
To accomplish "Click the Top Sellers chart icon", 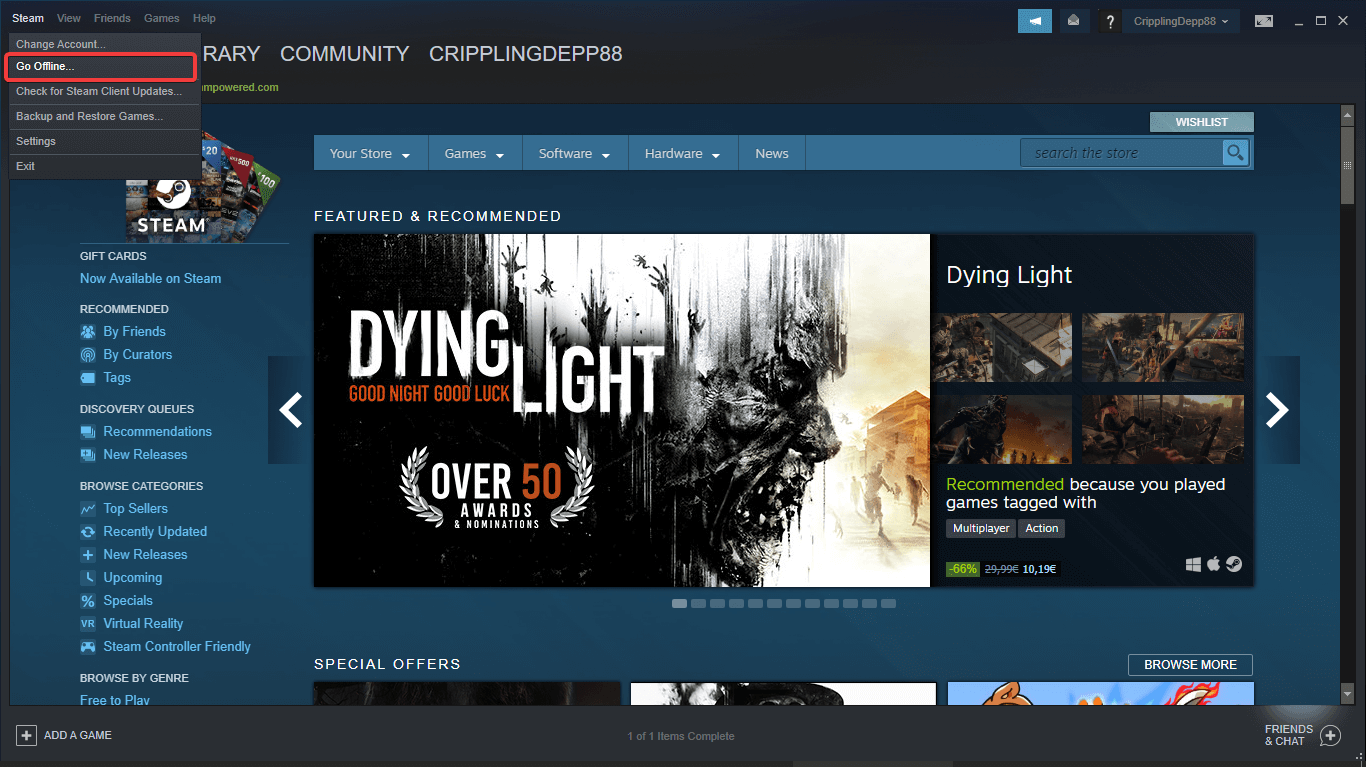I will [x=88, y=509].
